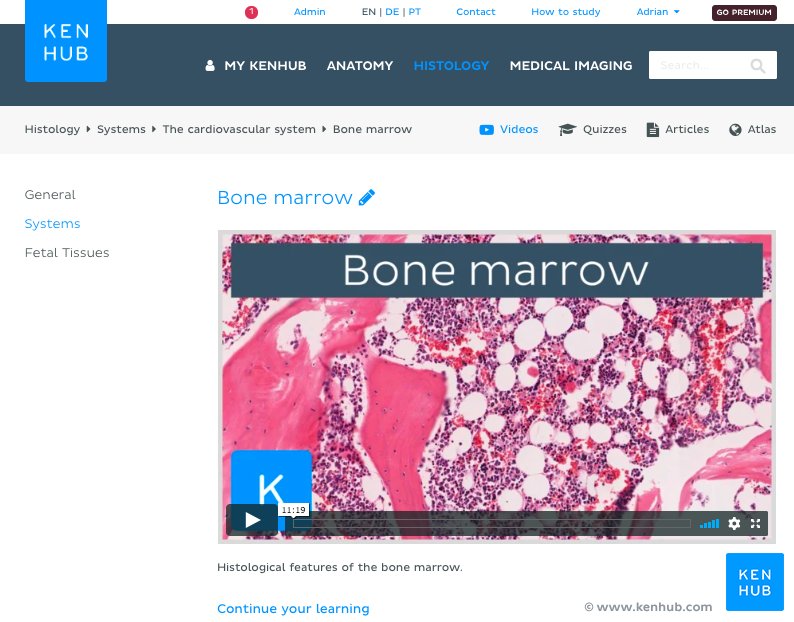The height and width of the screenshot is (622, 794).
Task: Play the Bone marrow video
Action: coord(252,520)
